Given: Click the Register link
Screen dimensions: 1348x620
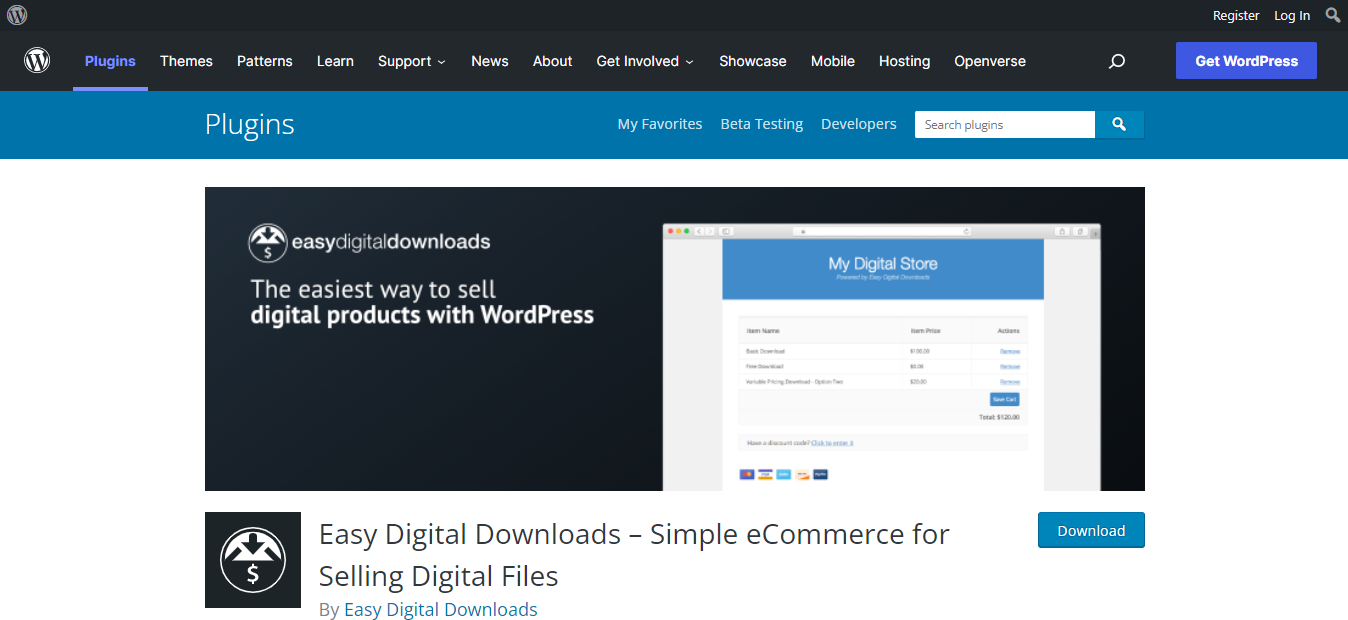Looking at the screenshot, I should tap(1236, 15).
